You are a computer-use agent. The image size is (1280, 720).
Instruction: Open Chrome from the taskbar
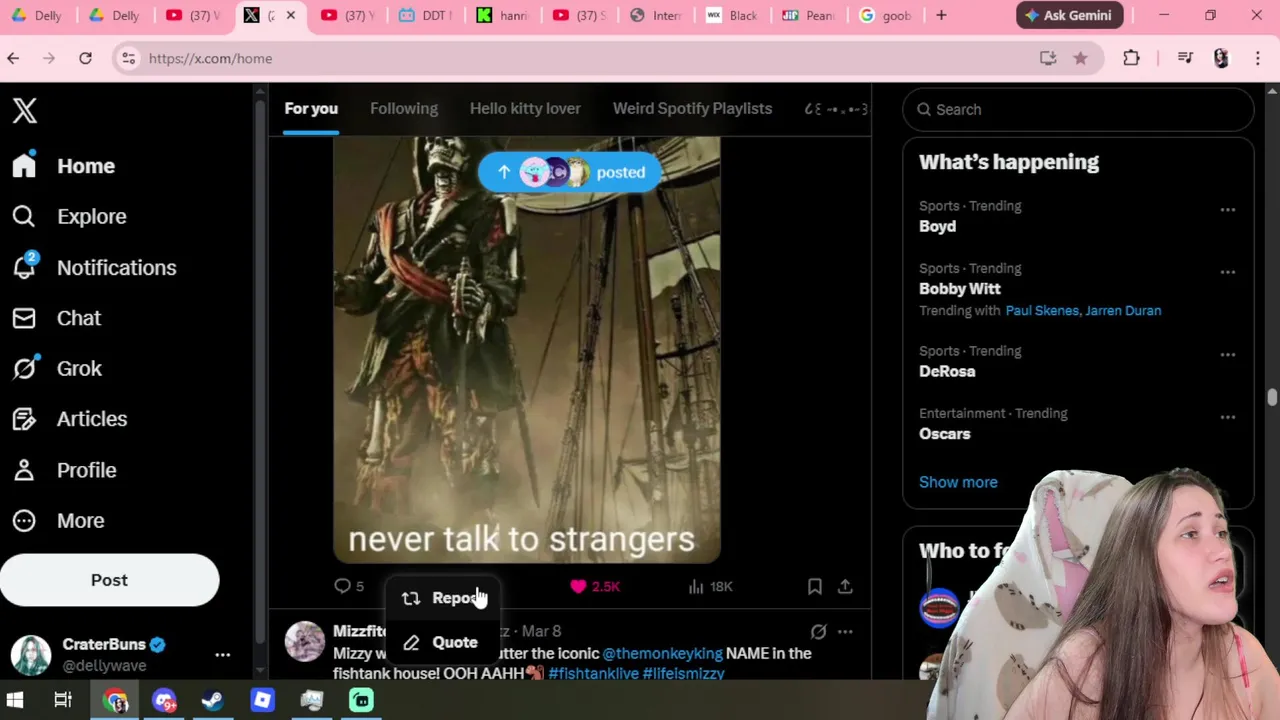coord(115,700)
